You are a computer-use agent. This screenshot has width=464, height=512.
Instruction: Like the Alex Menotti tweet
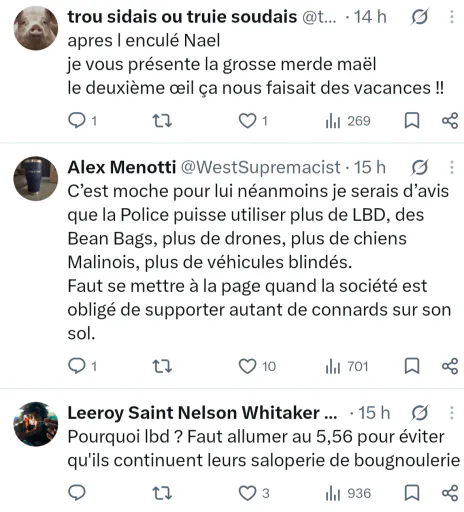(x=247, y=366)
